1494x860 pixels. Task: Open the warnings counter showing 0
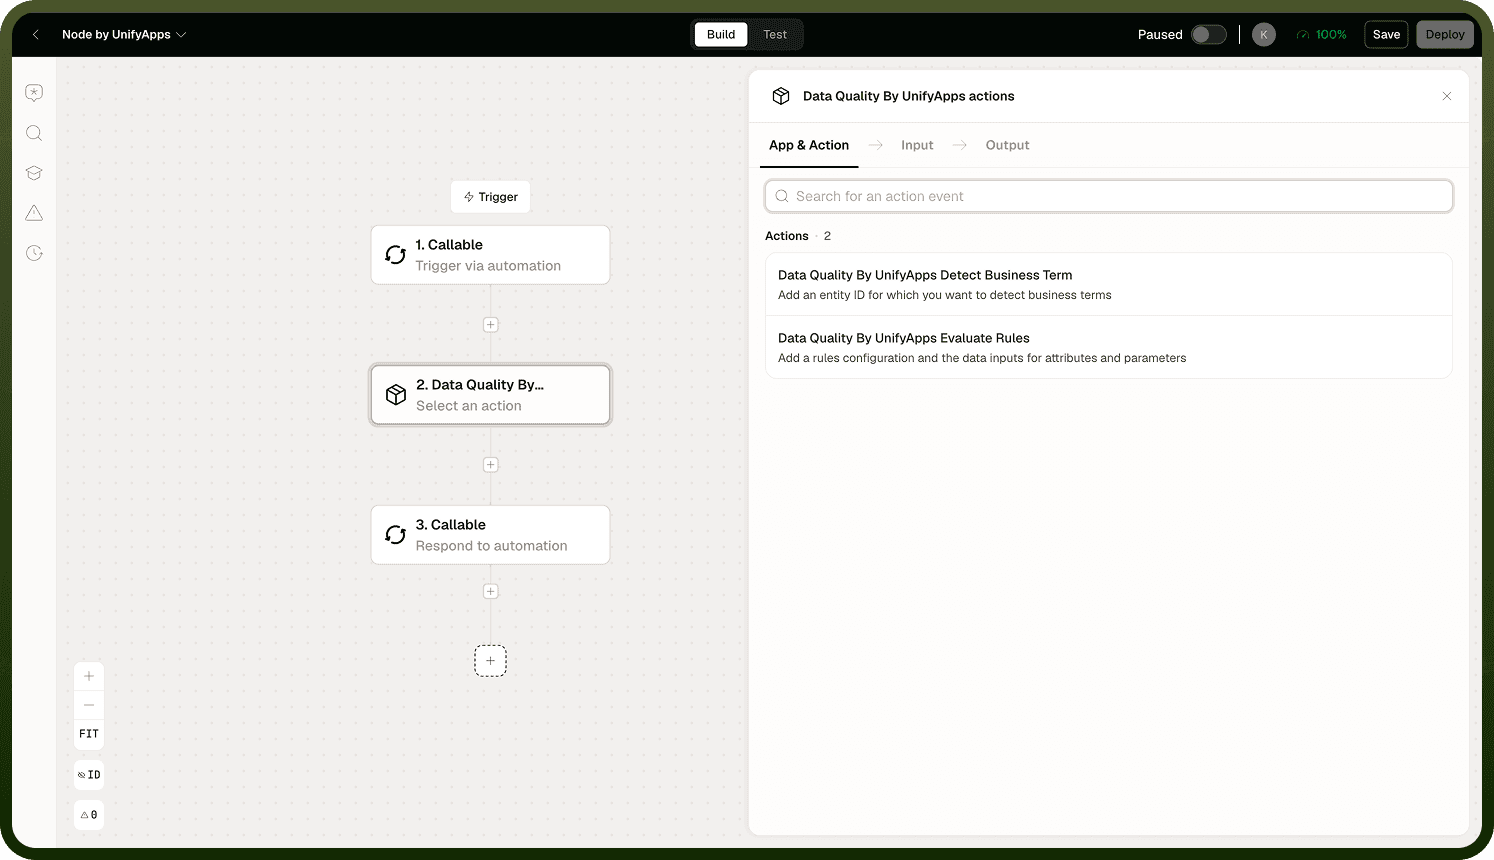[89, 815]
